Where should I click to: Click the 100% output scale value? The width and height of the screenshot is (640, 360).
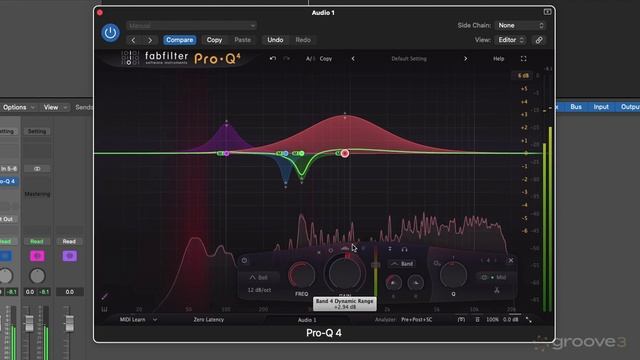(x=492, y=320)
